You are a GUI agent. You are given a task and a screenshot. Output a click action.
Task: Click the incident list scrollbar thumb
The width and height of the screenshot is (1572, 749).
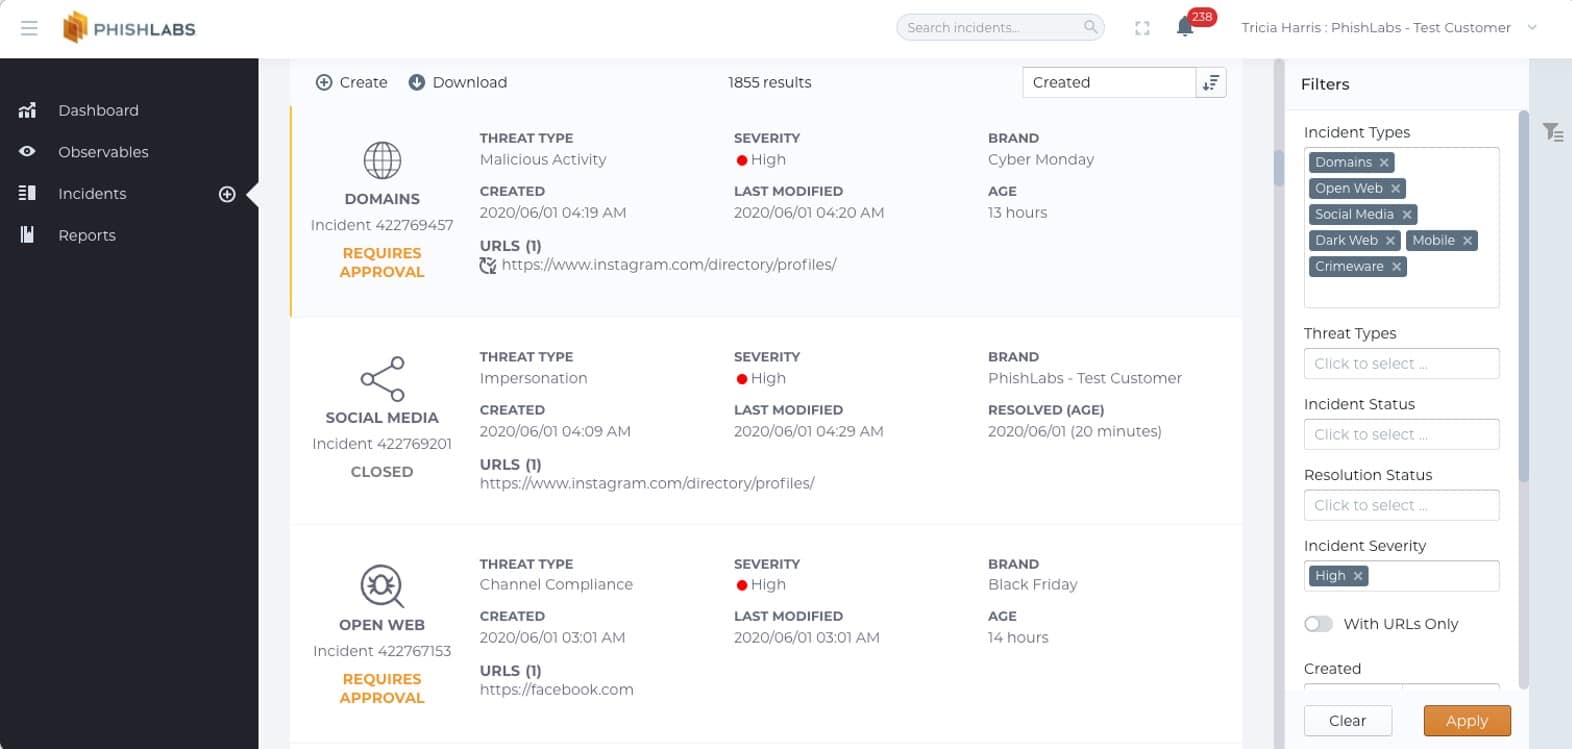point(1278,168)
